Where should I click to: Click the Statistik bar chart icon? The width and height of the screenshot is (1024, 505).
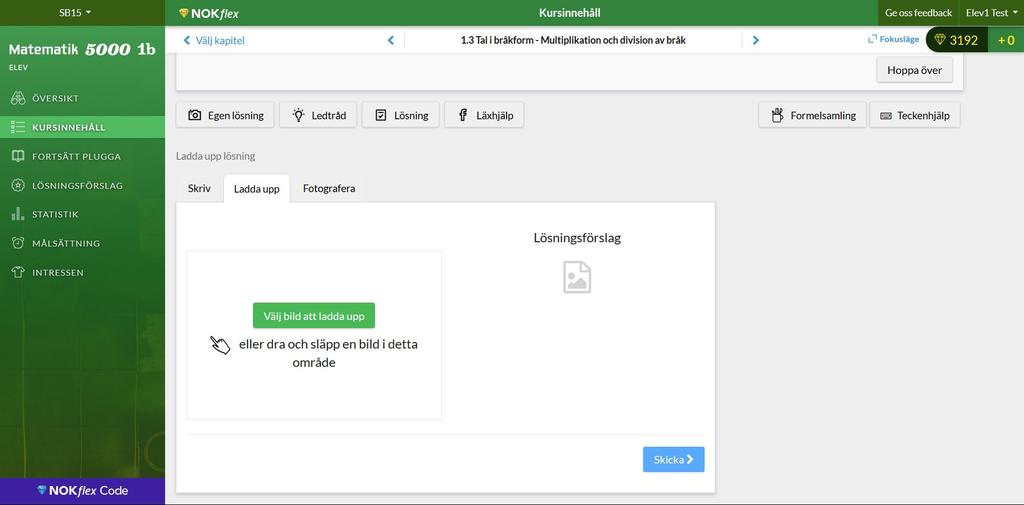point(18,214)
